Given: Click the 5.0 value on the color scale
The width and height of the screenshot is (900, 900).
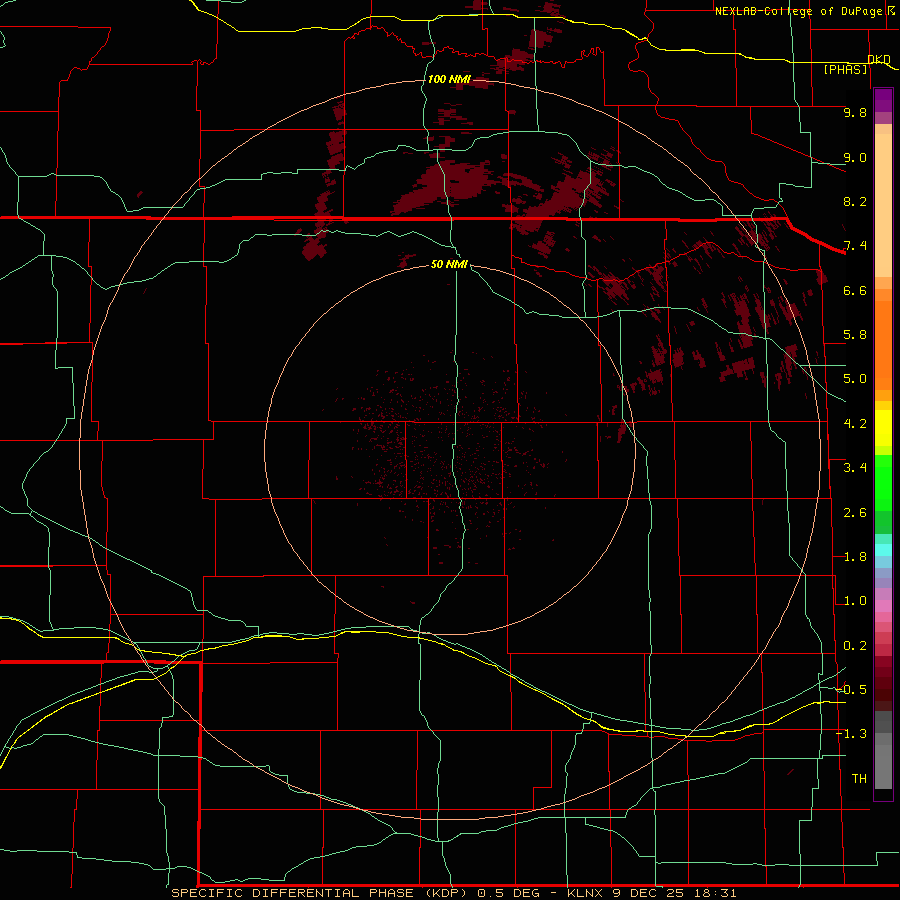Looking at the screenshot, I should pos(855,379).
